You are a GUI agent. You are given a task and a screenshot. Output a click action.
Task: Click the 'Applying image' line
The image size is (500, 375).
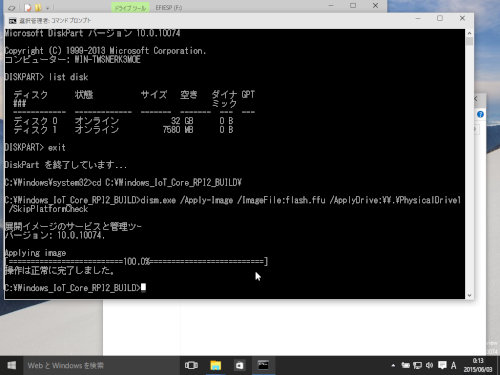coord(35,253)
